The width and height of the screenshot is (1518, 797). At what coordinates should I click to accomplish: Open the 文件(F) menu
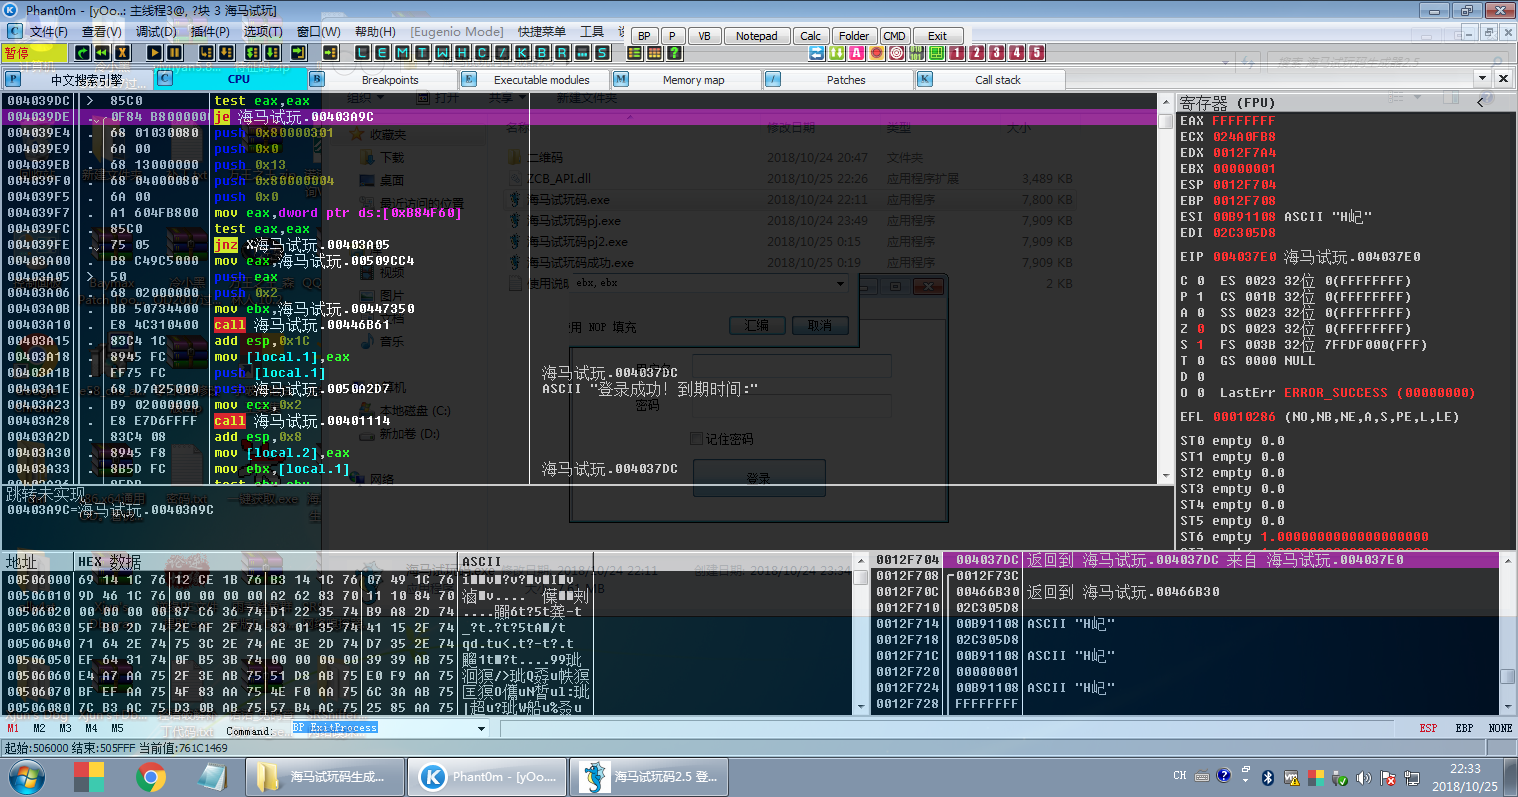pos(48,32)
